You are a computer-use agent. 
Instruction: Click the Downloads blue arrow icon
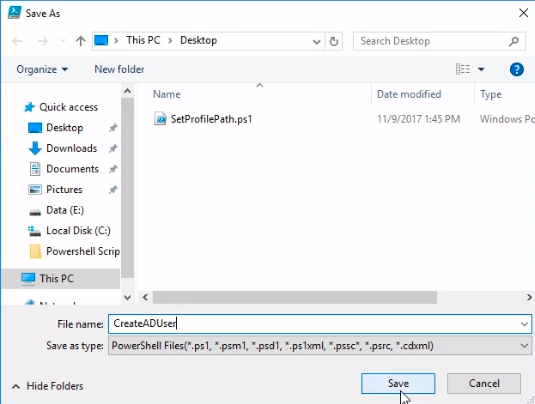(34, 148)
